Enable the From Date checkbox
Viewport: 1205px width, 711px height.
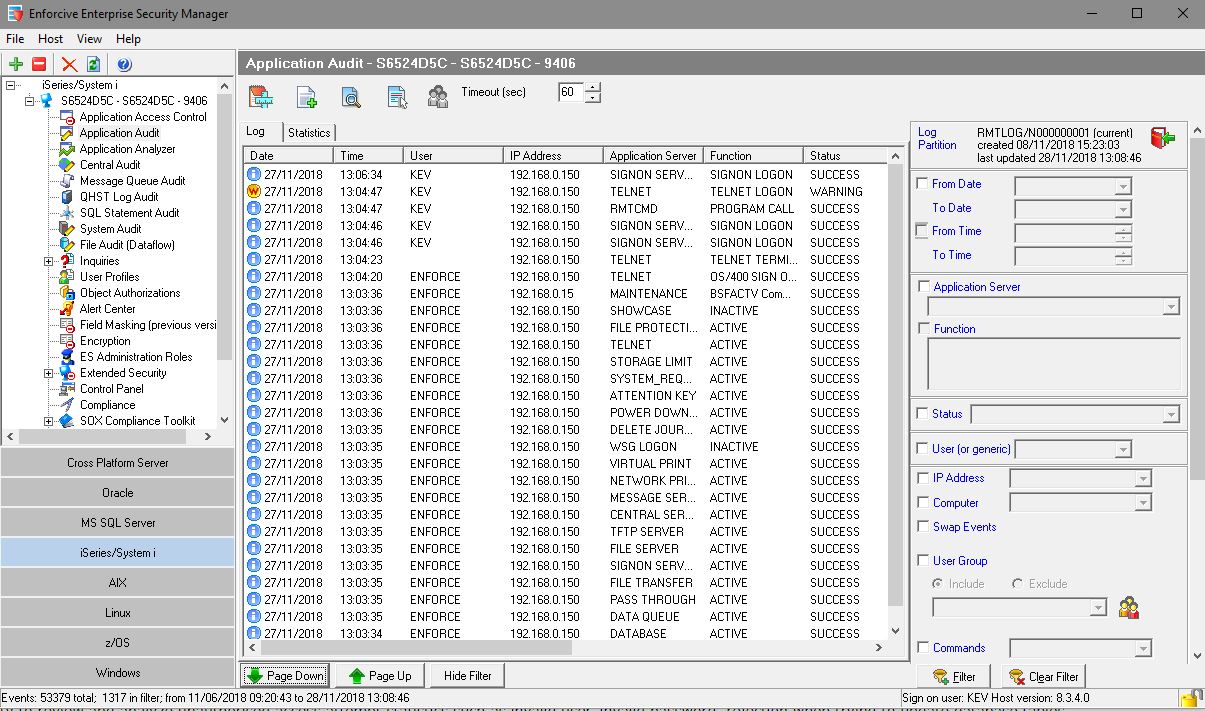[x=922, y=184]
